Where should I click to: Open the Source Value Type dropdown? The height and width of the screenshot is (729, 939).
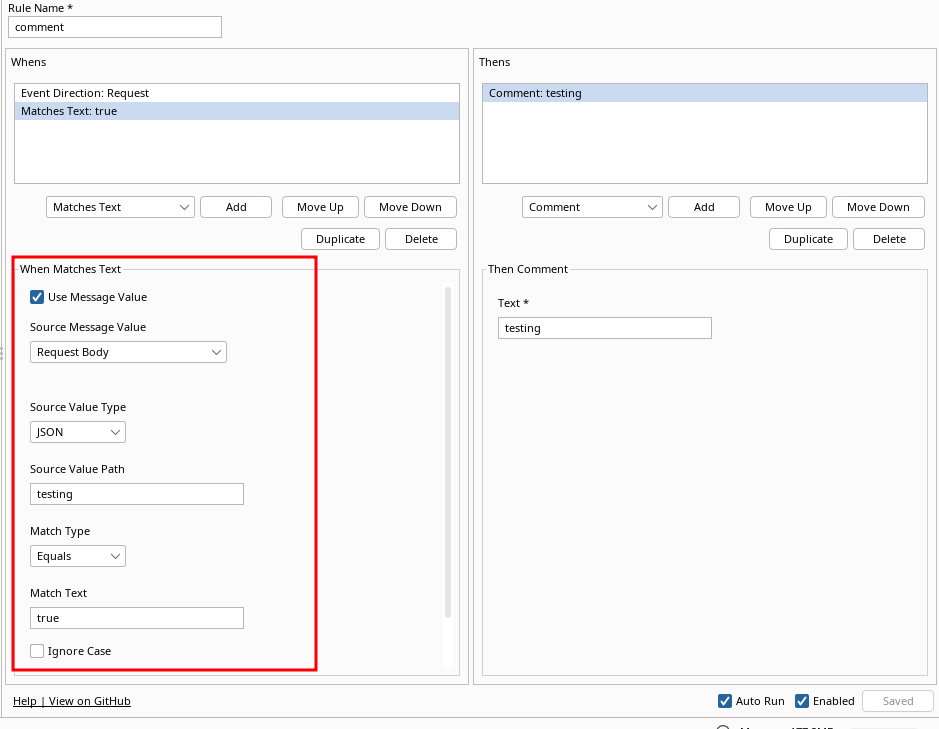tap(77, 431)
